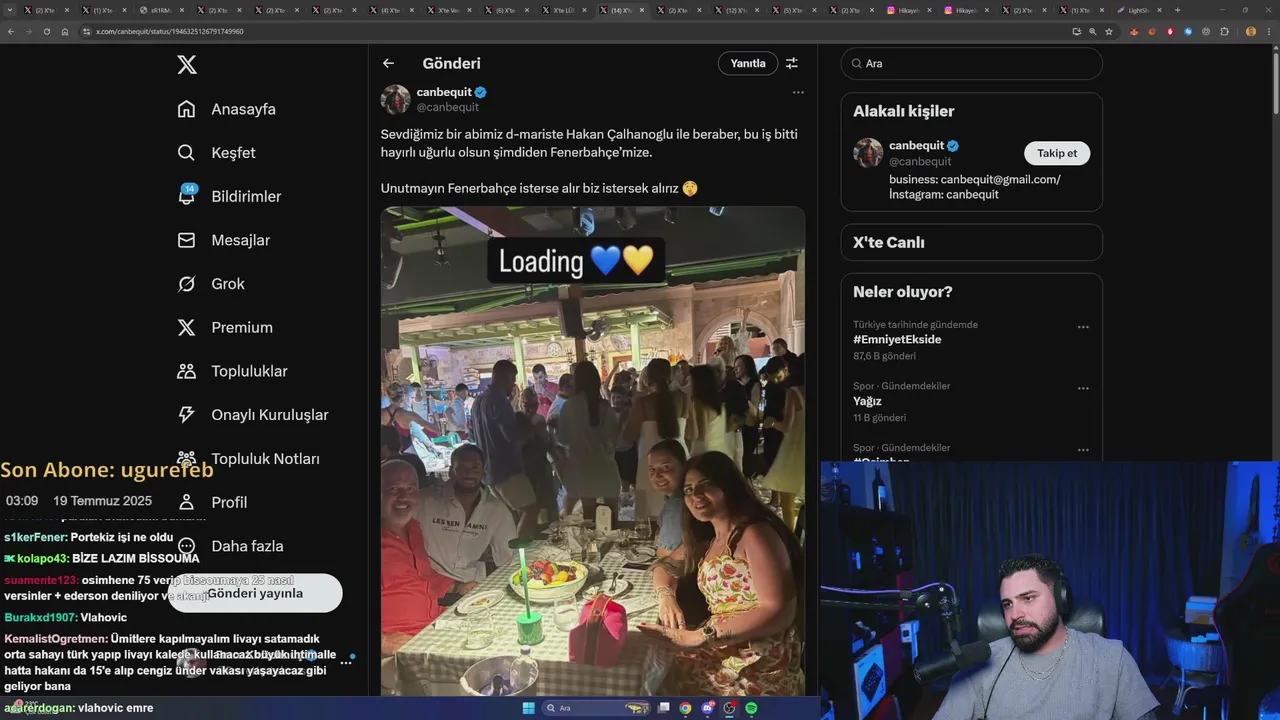Open browser zoom magnifier icon
The image size is (1280, 720).
(x=1093, y=31)
